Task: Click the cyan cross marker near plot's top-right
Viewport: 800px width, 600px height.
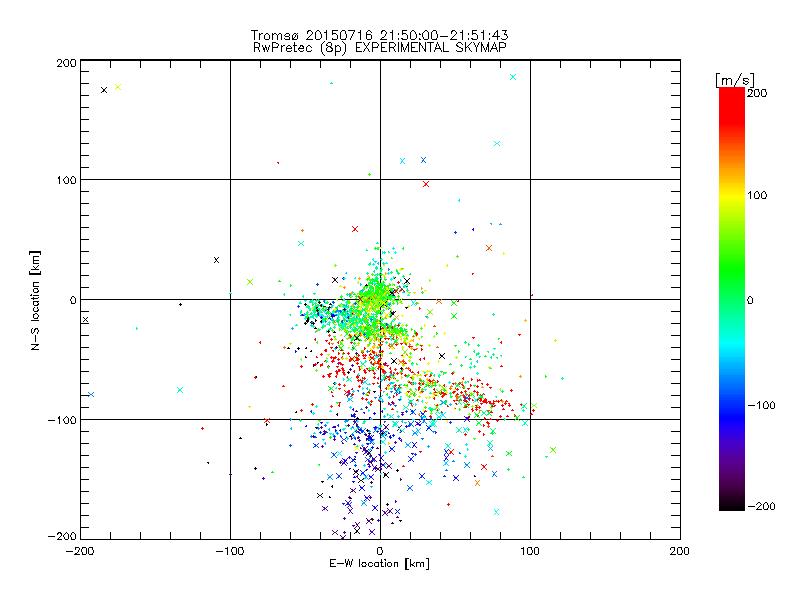Action: (x=513, y=77)
